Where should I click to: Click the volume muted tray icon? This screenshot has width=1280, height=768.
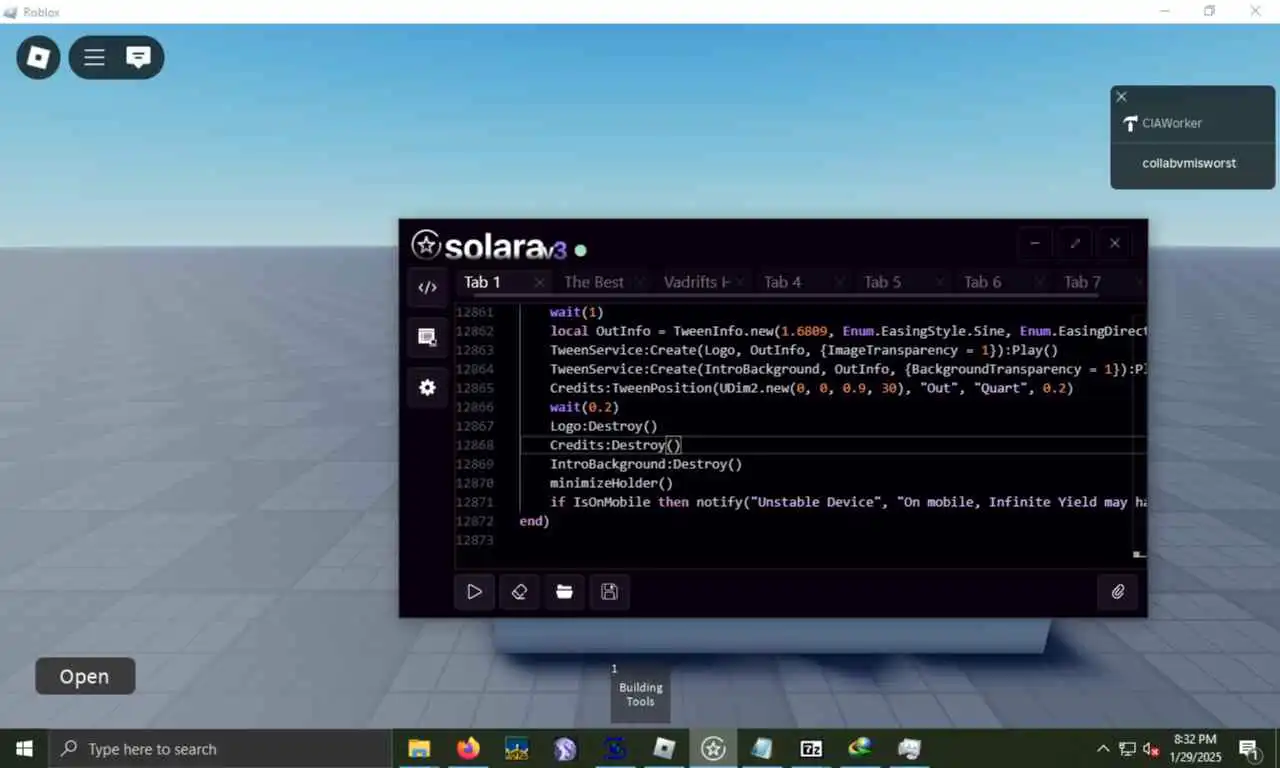point(1151,749)
